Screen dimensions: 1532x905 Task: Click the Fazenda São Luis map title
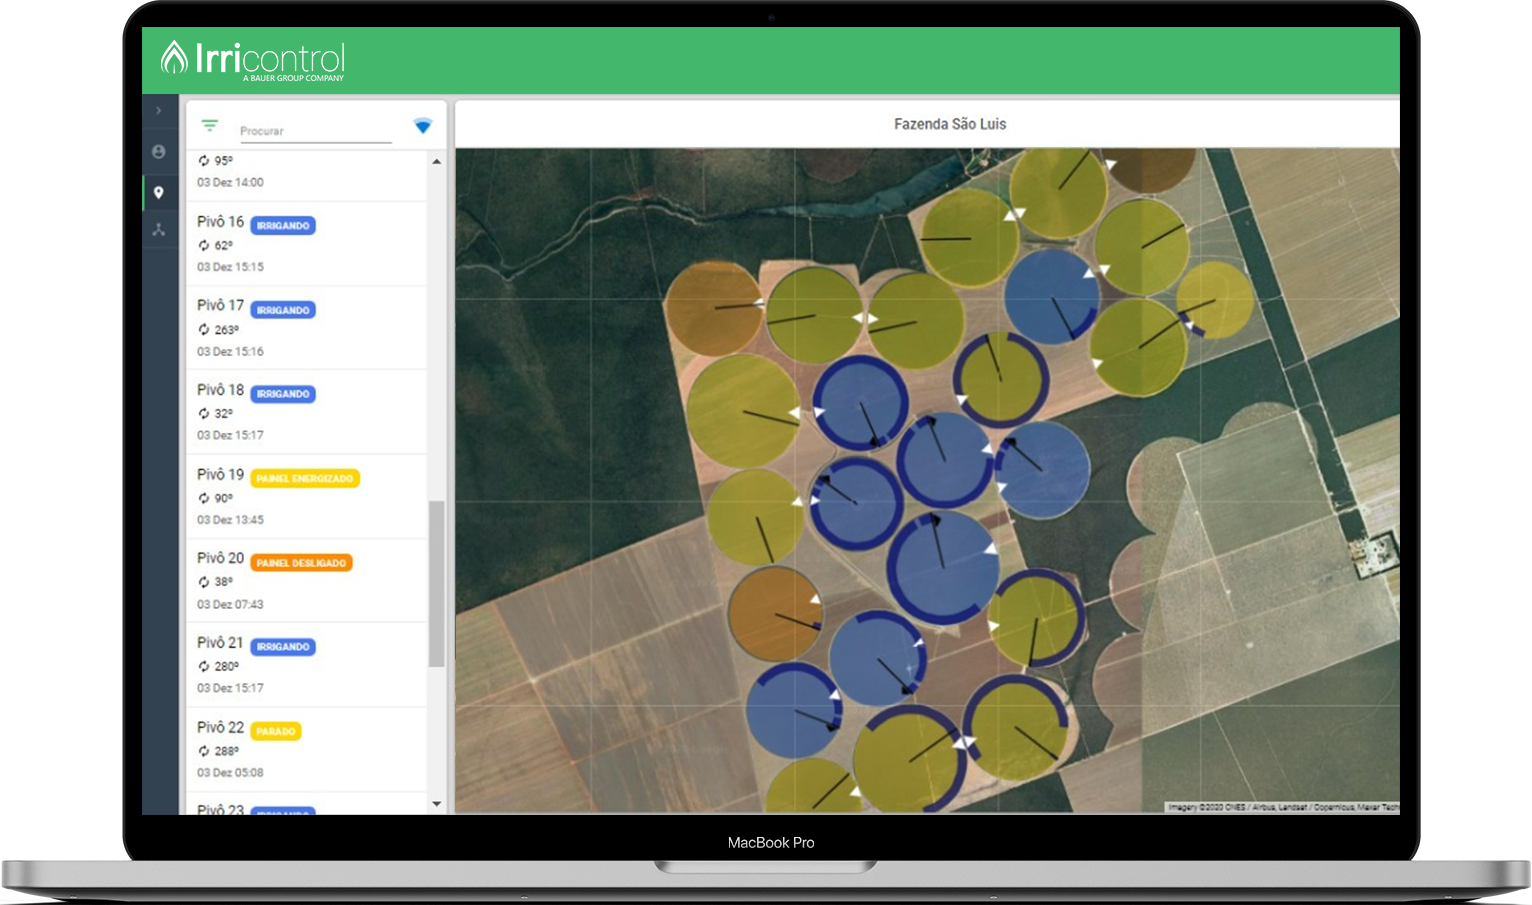coord(950,124)
